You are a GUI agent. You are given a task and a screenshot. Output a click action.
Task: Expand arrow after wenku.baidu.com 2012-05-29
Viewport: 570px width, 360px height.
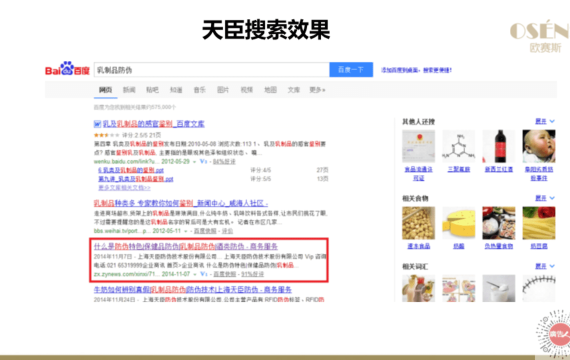click(x=195, y=162)
